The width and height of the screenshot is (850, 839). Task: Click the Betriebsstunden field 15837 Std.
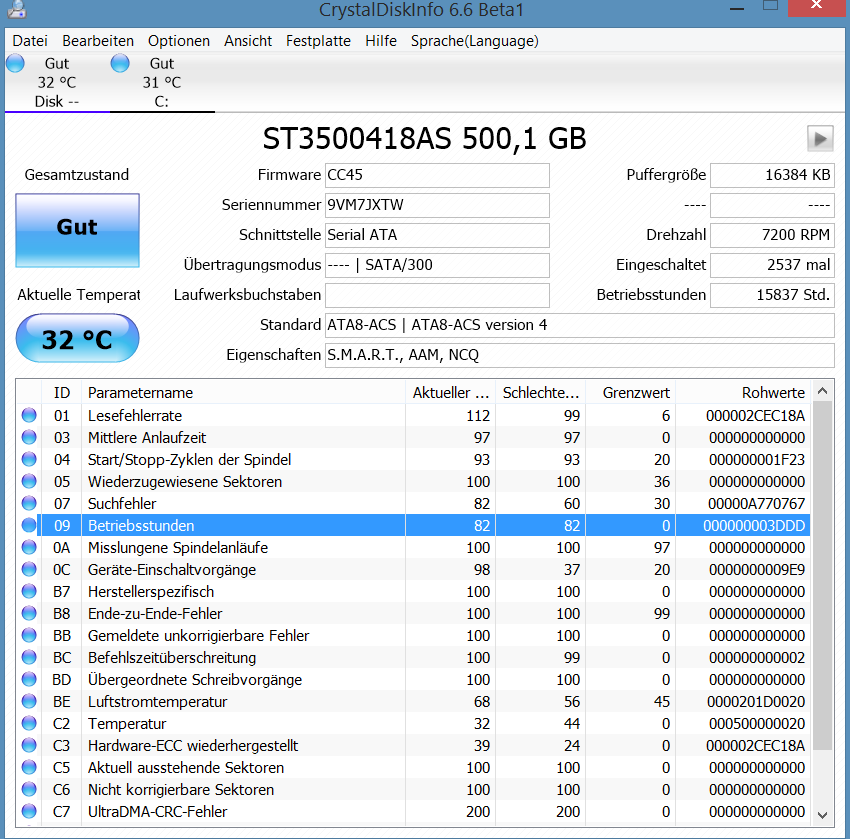(772, 295)
